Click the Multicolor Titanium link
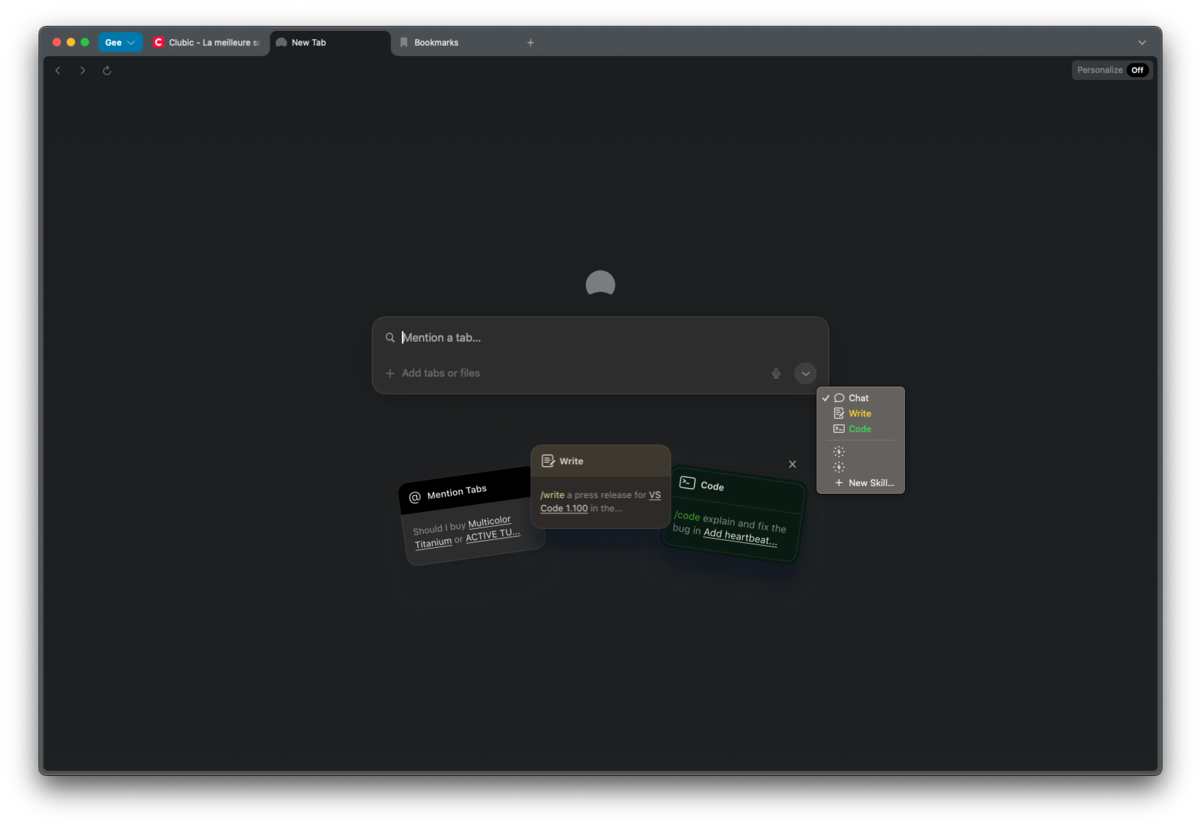Screen dimensions: 1200x827 tap(462, 532)
